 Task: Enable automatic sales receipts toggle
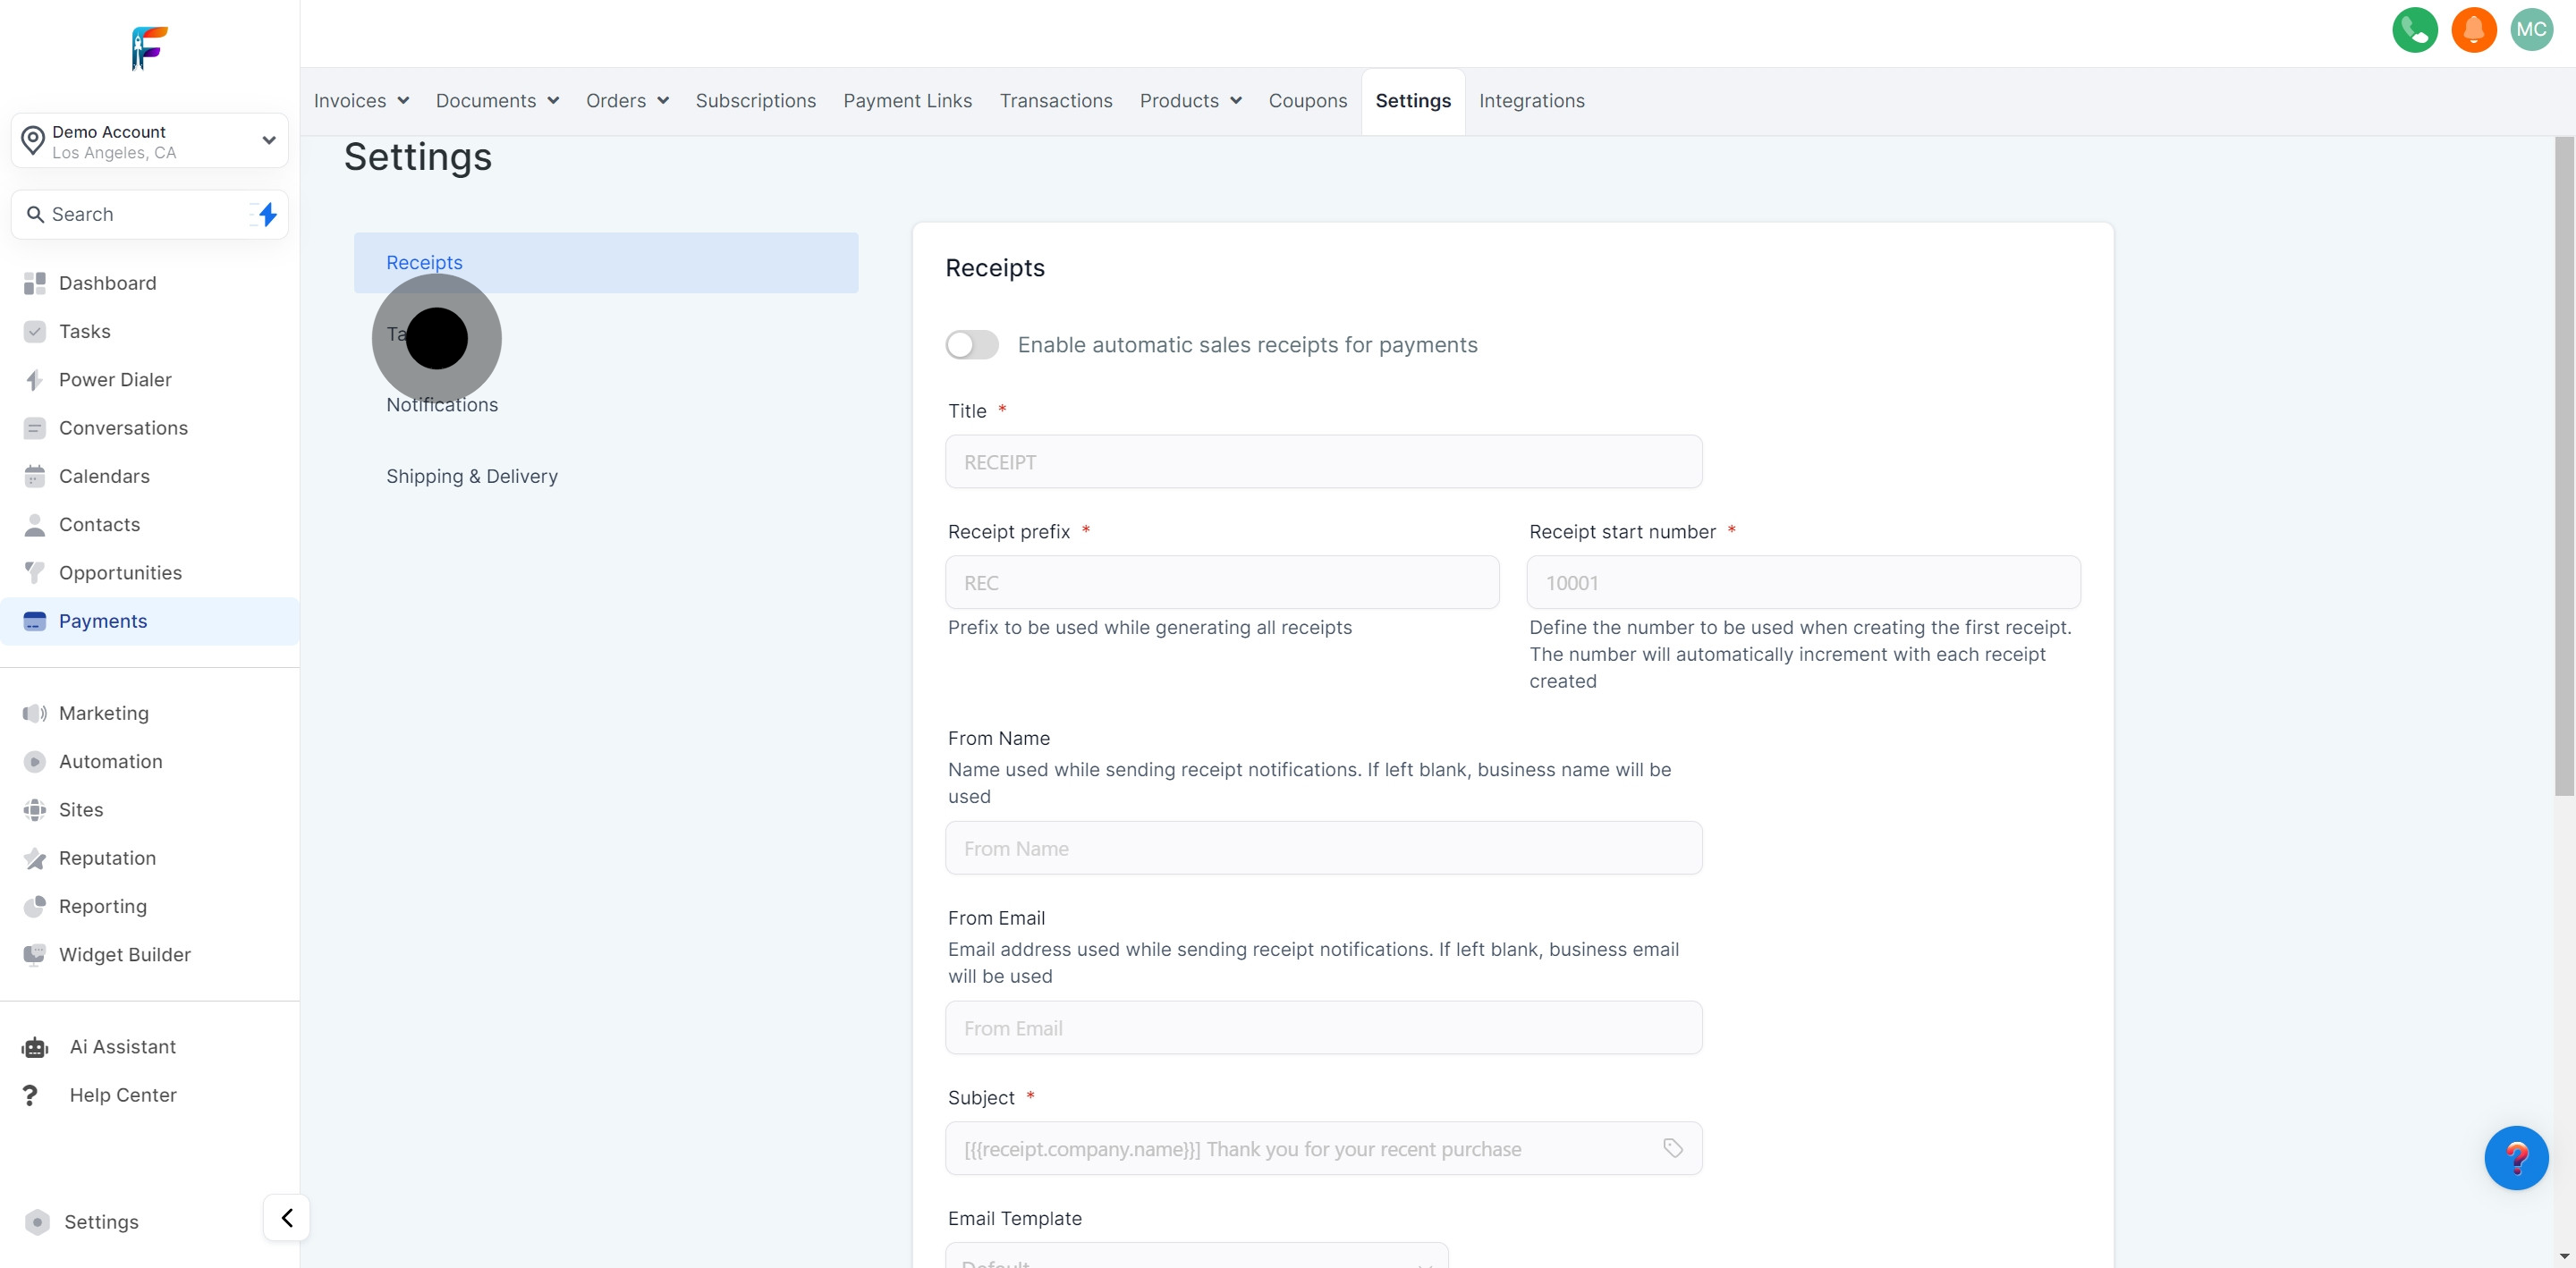click(x=972, y=345)
